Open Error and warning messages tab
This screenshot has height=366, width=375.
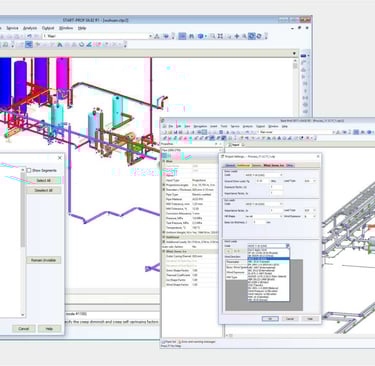point(197,342)
